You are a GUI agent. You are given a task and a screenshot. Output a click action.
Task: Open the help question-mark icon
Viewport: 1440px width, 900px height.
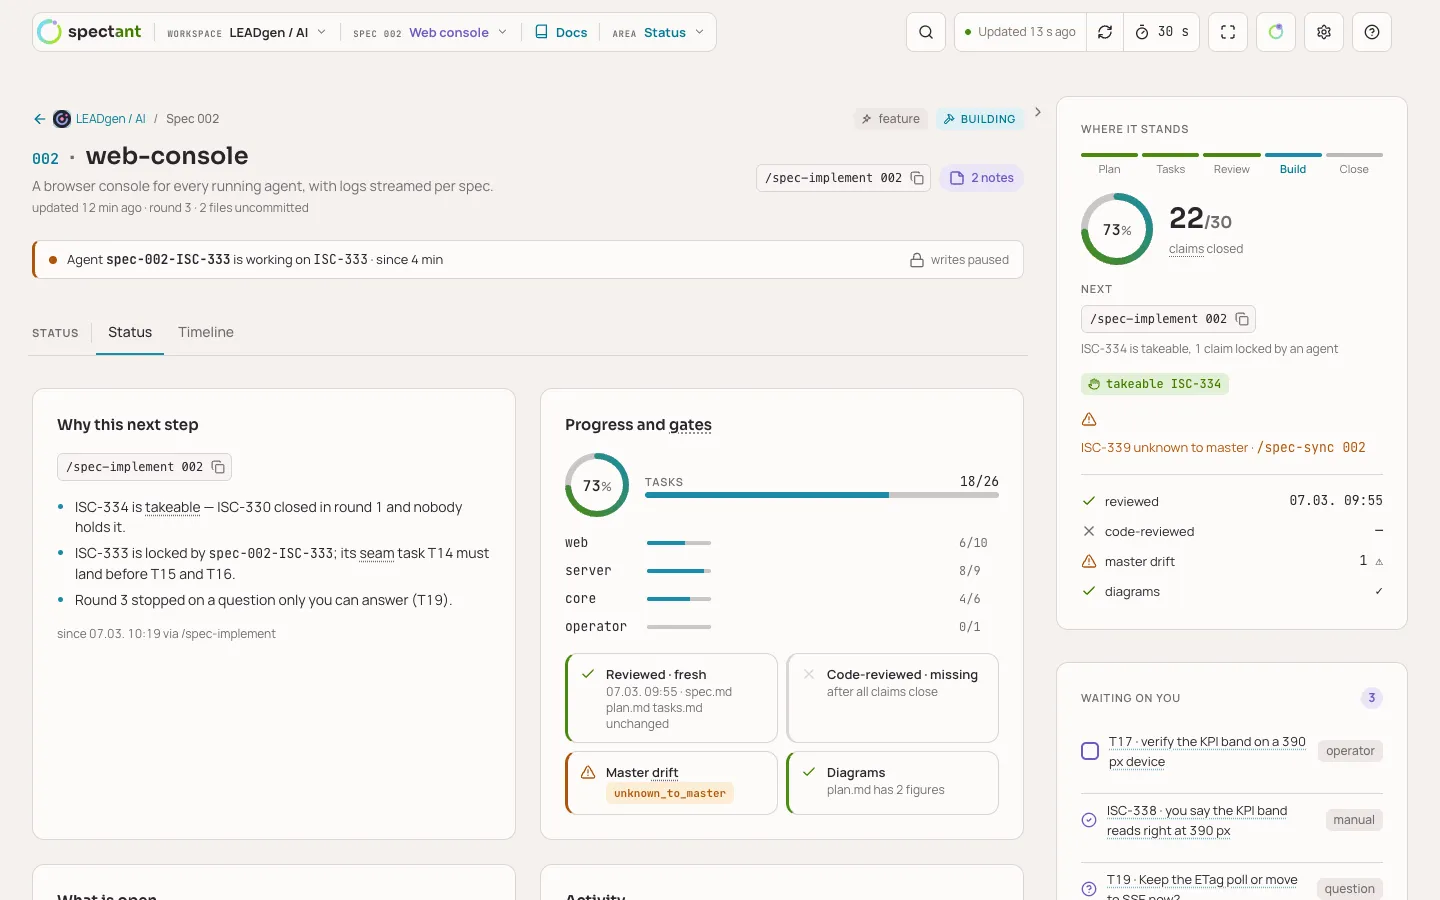pos(1372,32)
